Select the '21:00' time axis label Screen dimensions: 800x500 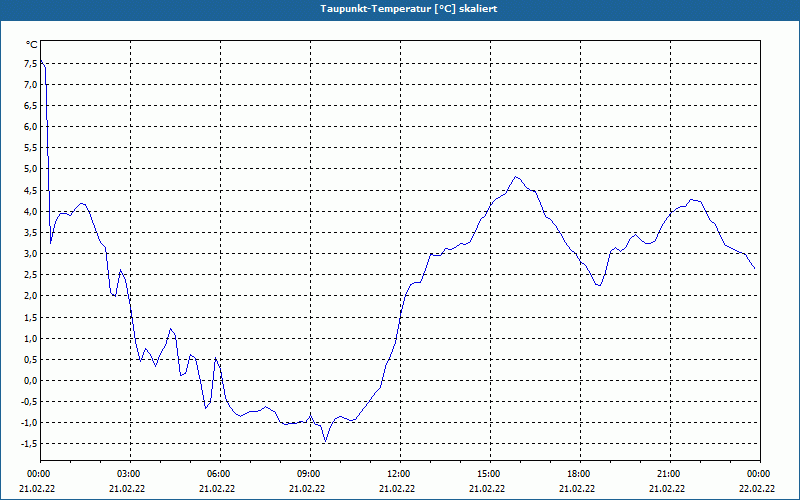[670, 474]
